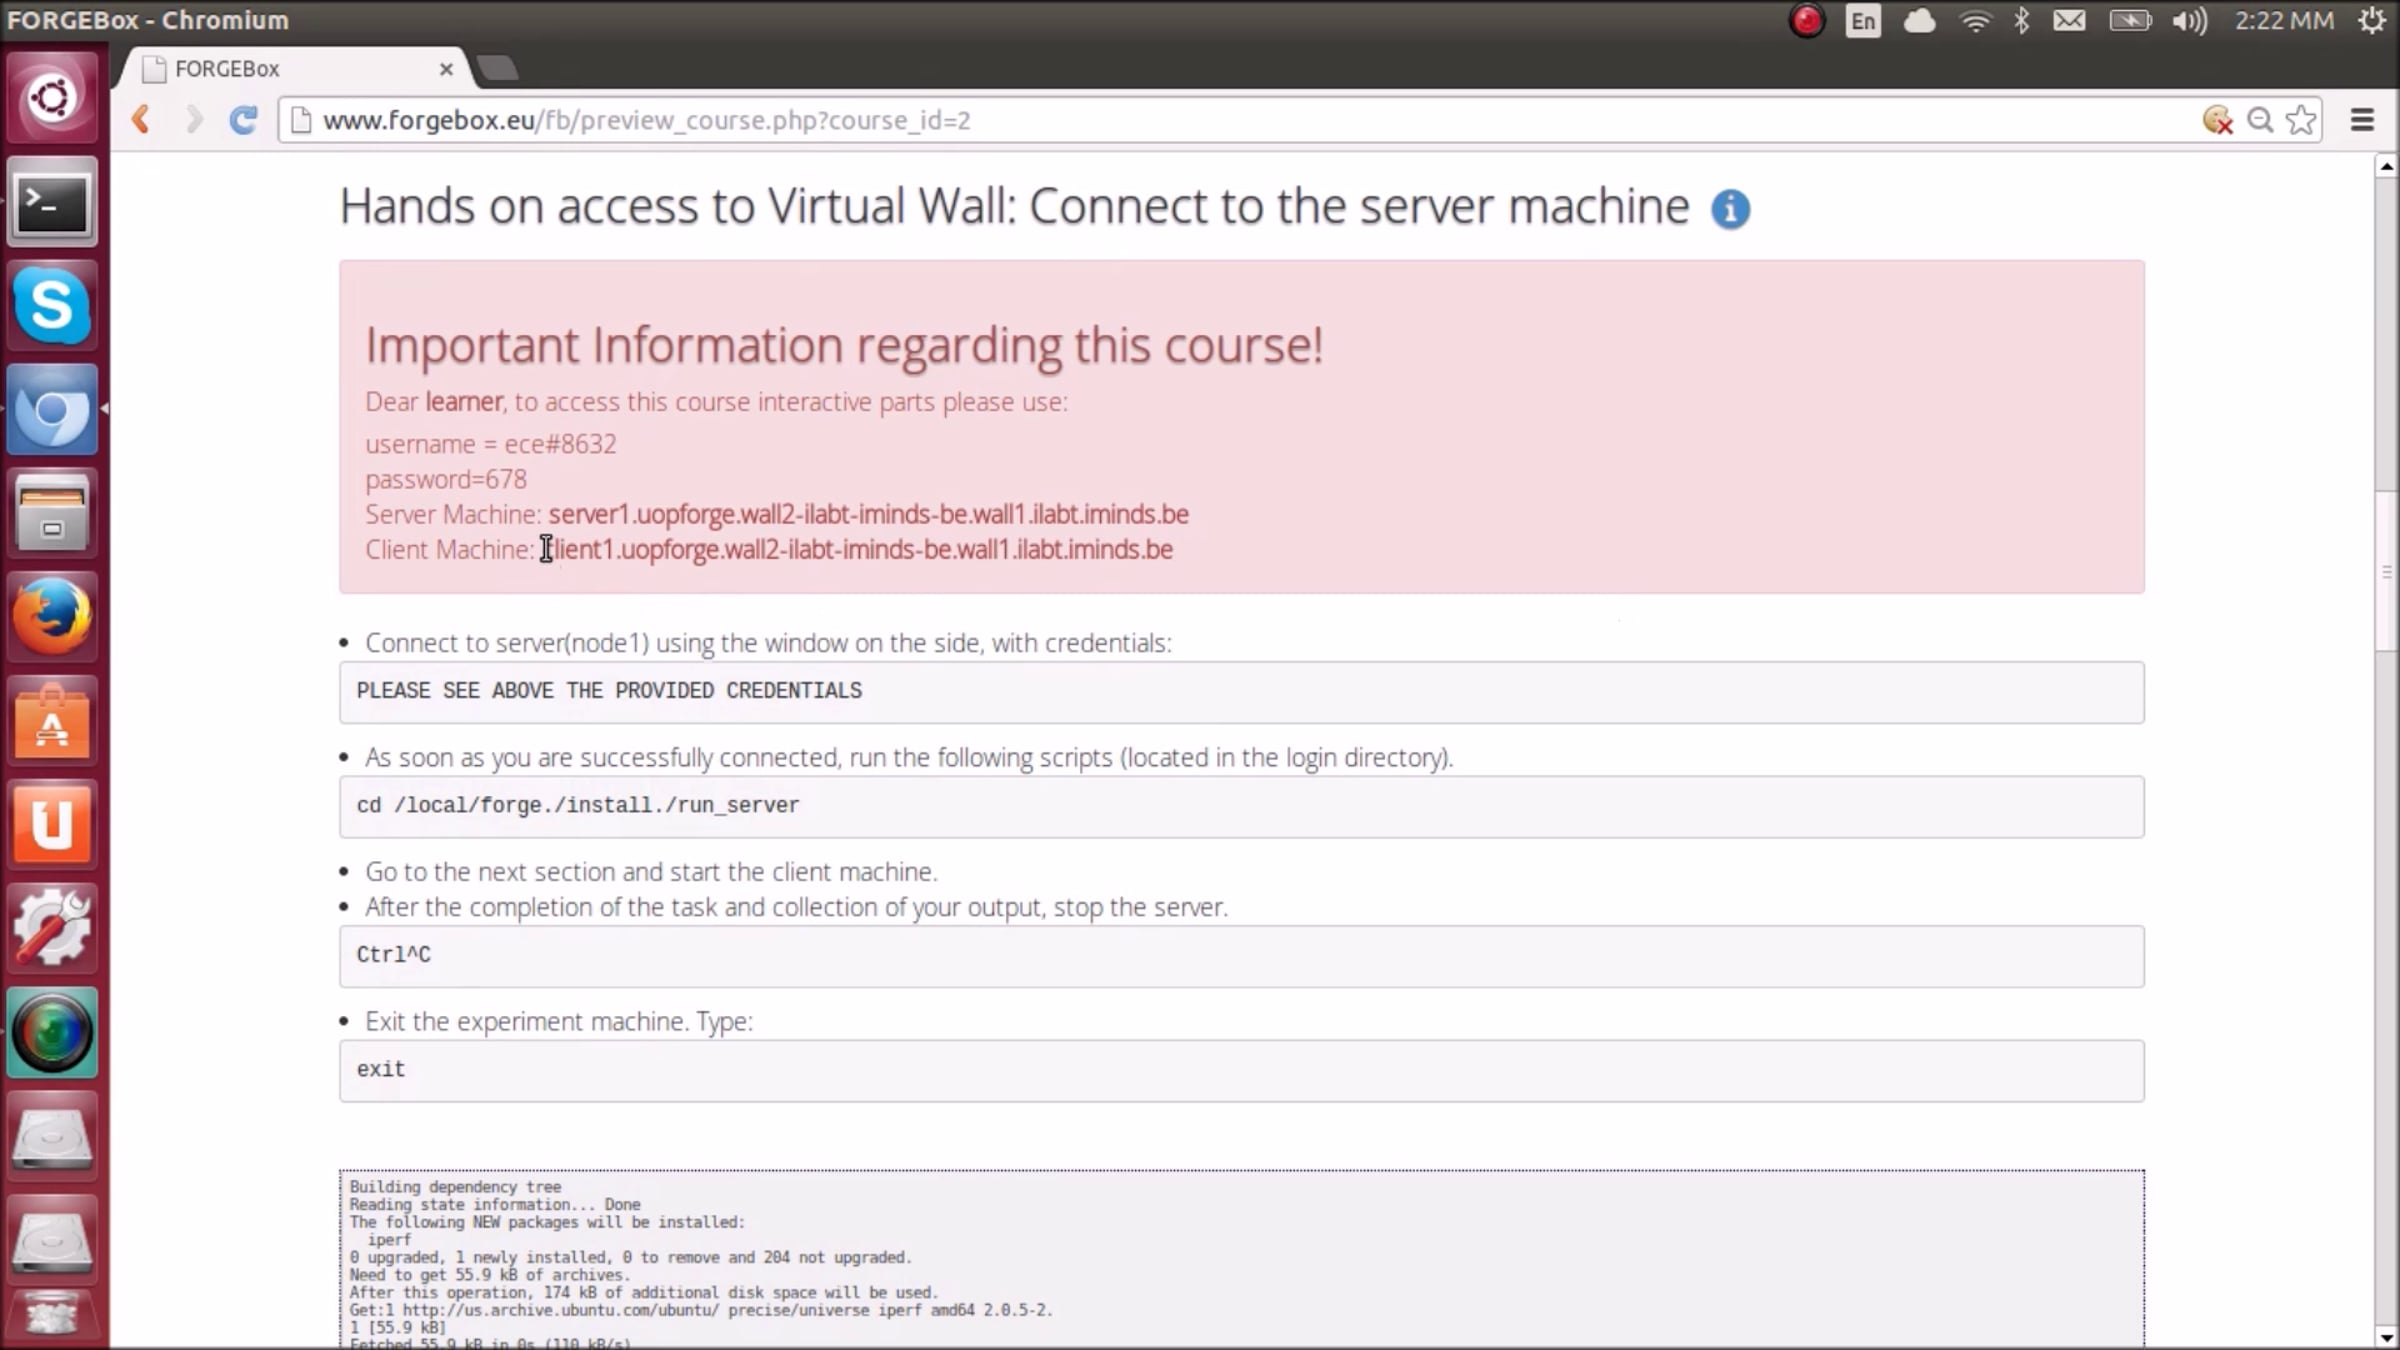This screenshot has width=2400, height=1350.
Task: Open Ubuntu Software Center icon
Action: click(52, 720)
